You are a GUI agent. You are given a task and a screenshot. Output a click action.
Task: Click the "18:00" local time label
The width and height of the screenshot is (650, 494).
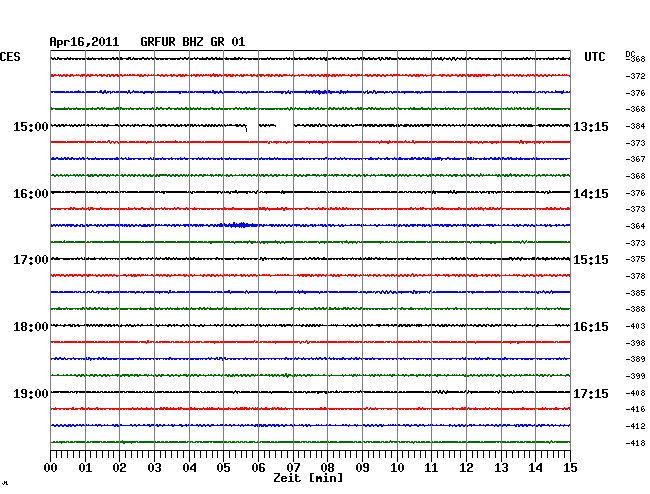[x=31, y=327]
